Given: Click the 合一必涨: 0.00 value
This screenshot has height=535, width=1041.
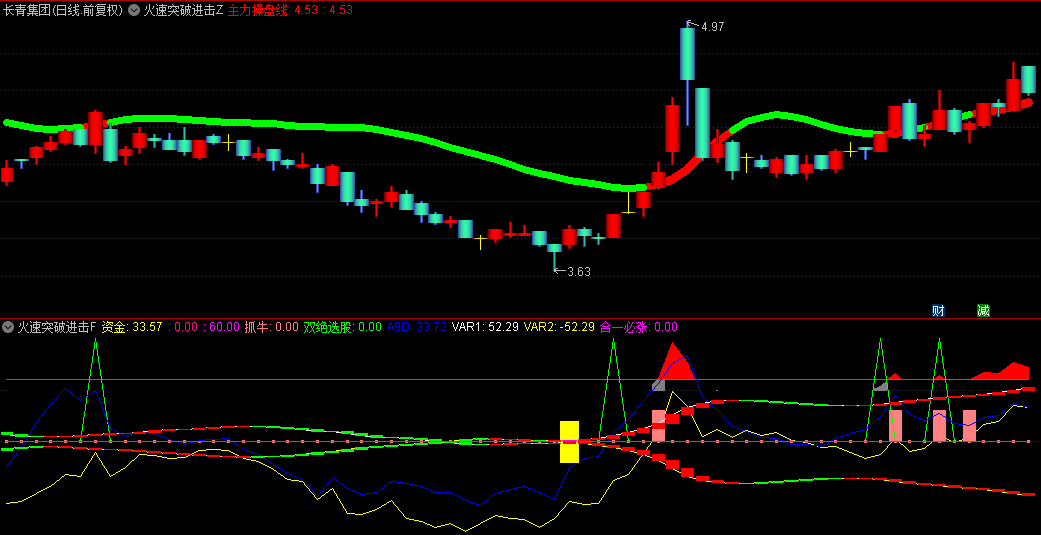Looking at the screenshot, I should 638,327.
